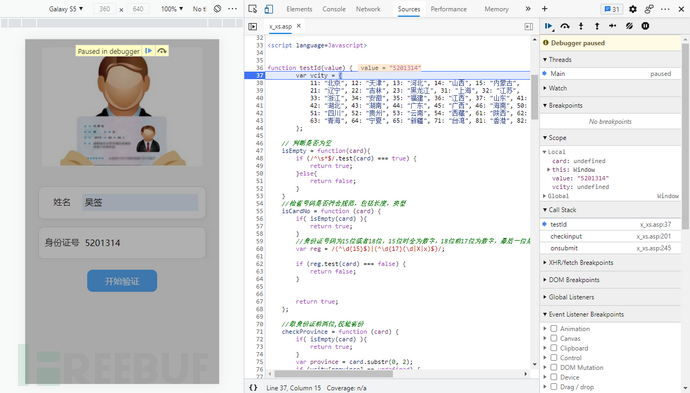Open DevTools settings gear
The width and height of the screenshot is (690, 393).
633,9
